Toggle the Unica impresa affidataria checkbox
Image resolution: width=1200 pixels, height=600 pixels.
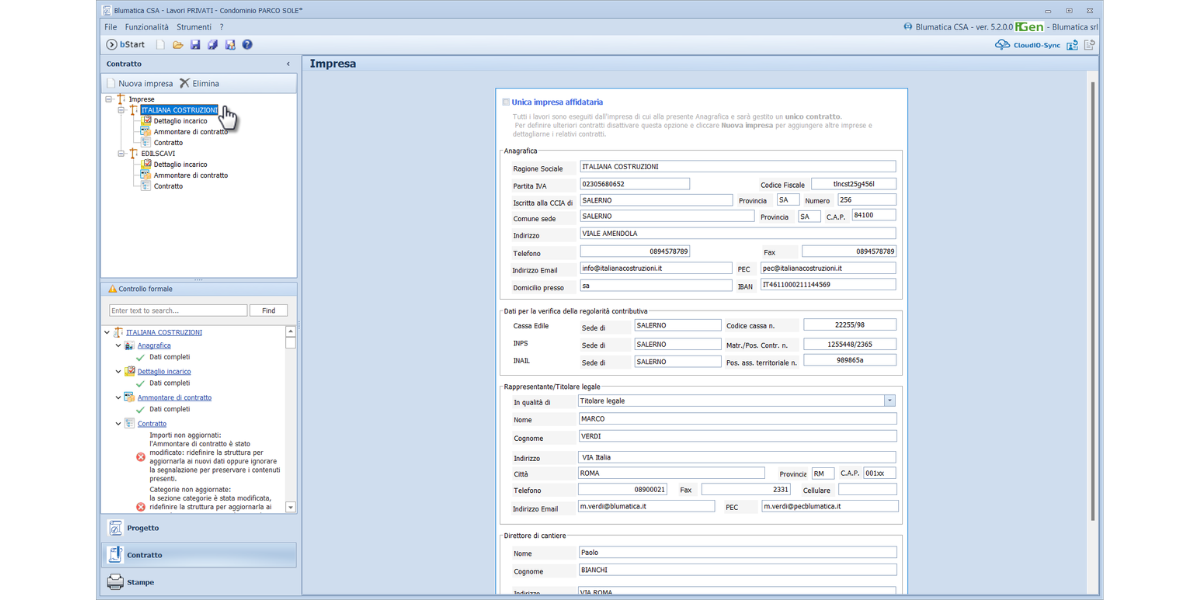(x=505, y=102)
